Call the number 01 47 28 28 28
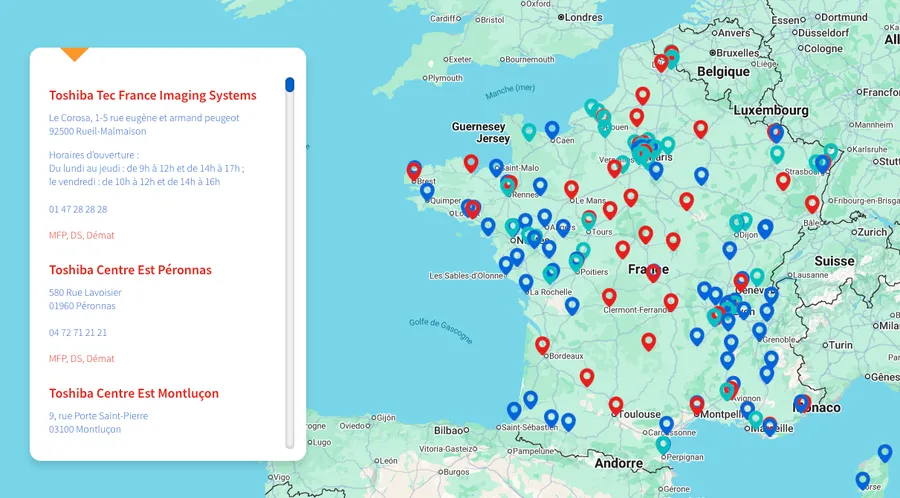This screenshot has width=900, height=498. pos(78,209)
